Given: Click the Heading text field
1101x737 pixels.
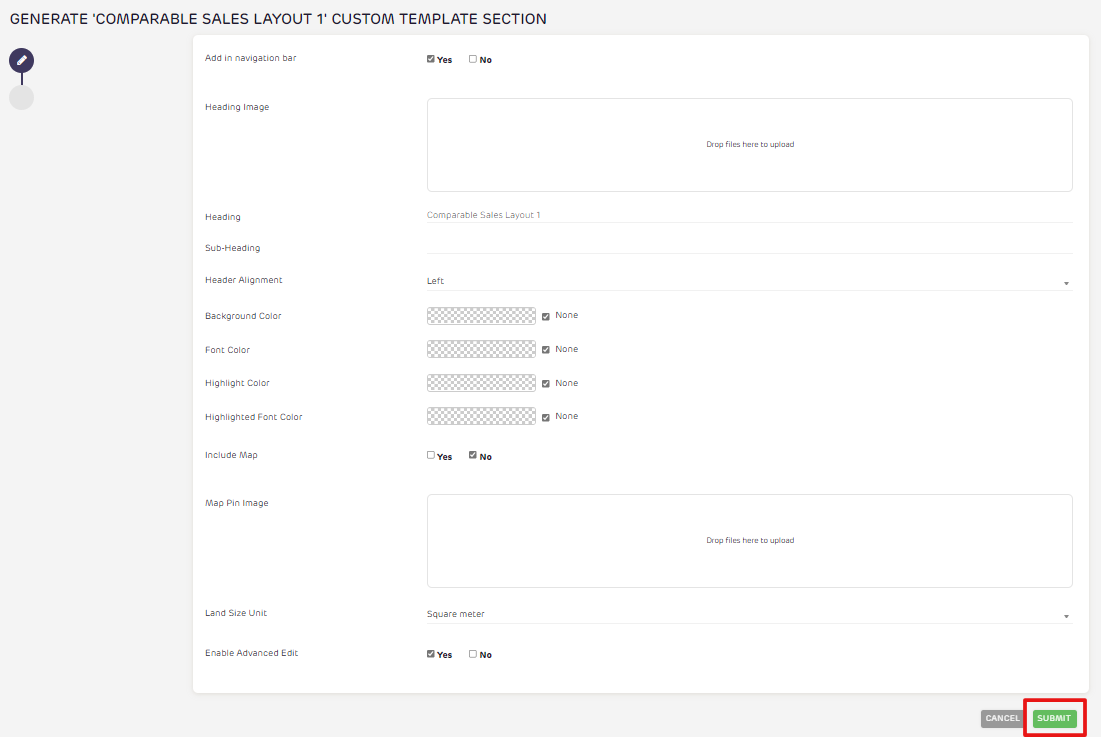Looking at the screenshot, I should (x=748, y=215).
